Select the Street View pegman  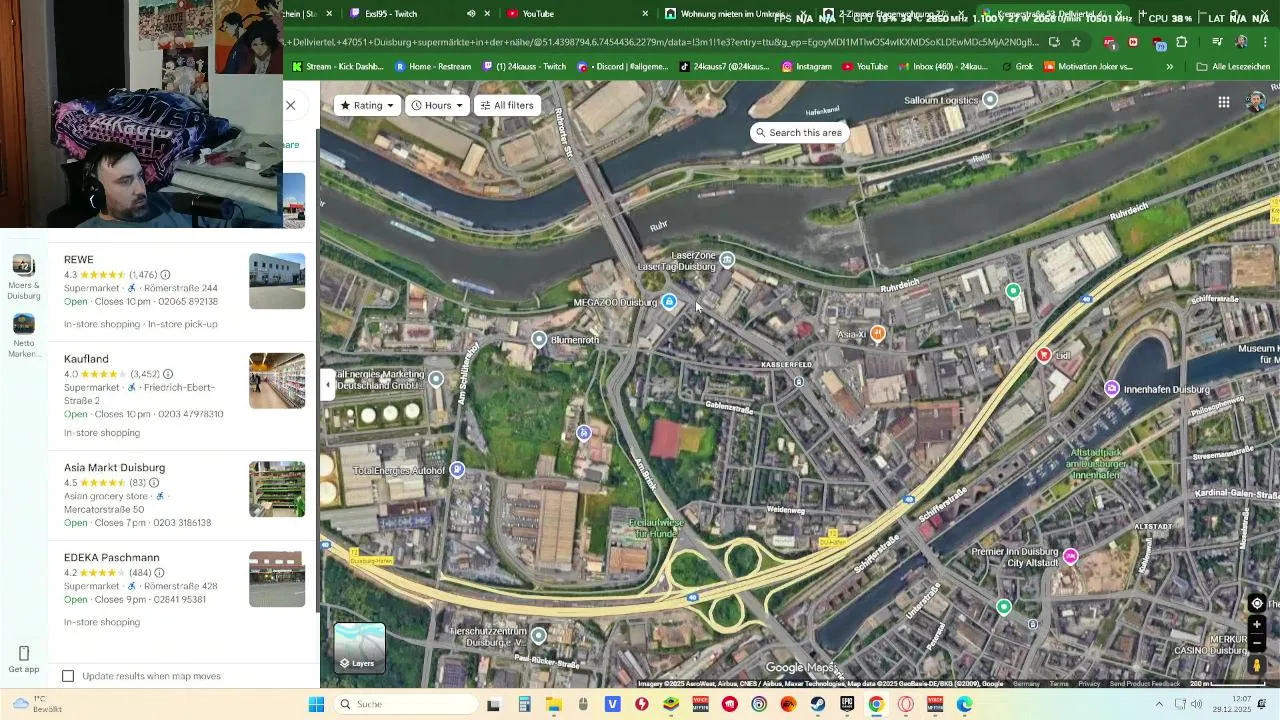click(x=1257, y=664)
